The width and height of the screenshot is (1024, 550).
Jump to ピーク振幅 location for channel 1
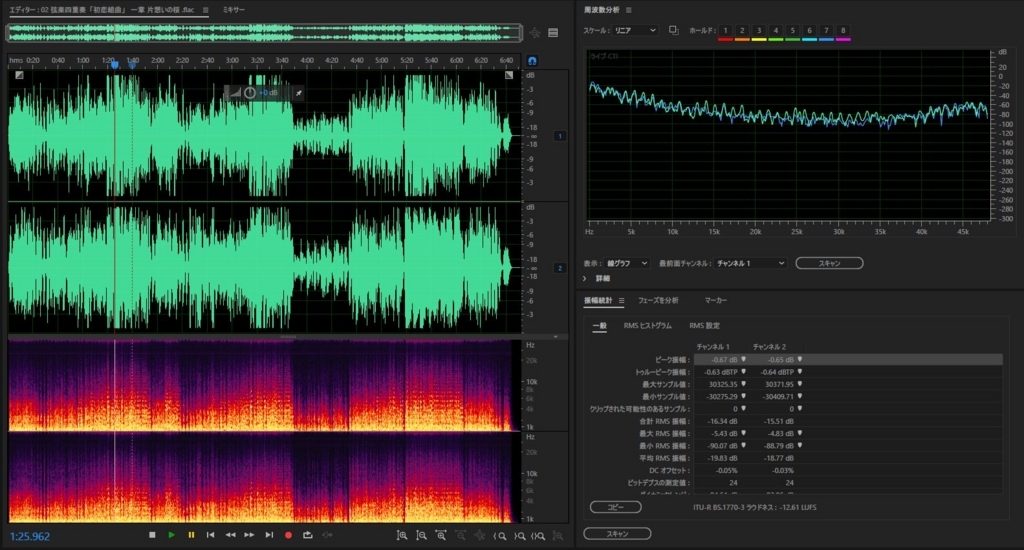743,359
